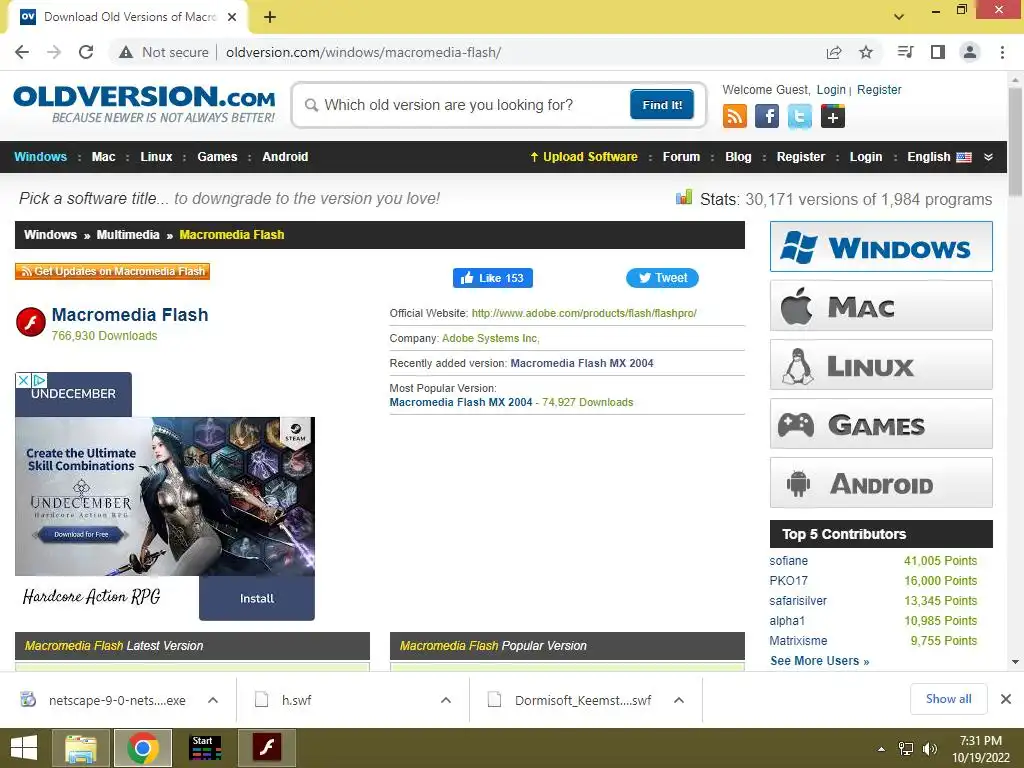This screenshot has width=1024, height=768.
Task: Click the Like 153 button
Action: 493,278
